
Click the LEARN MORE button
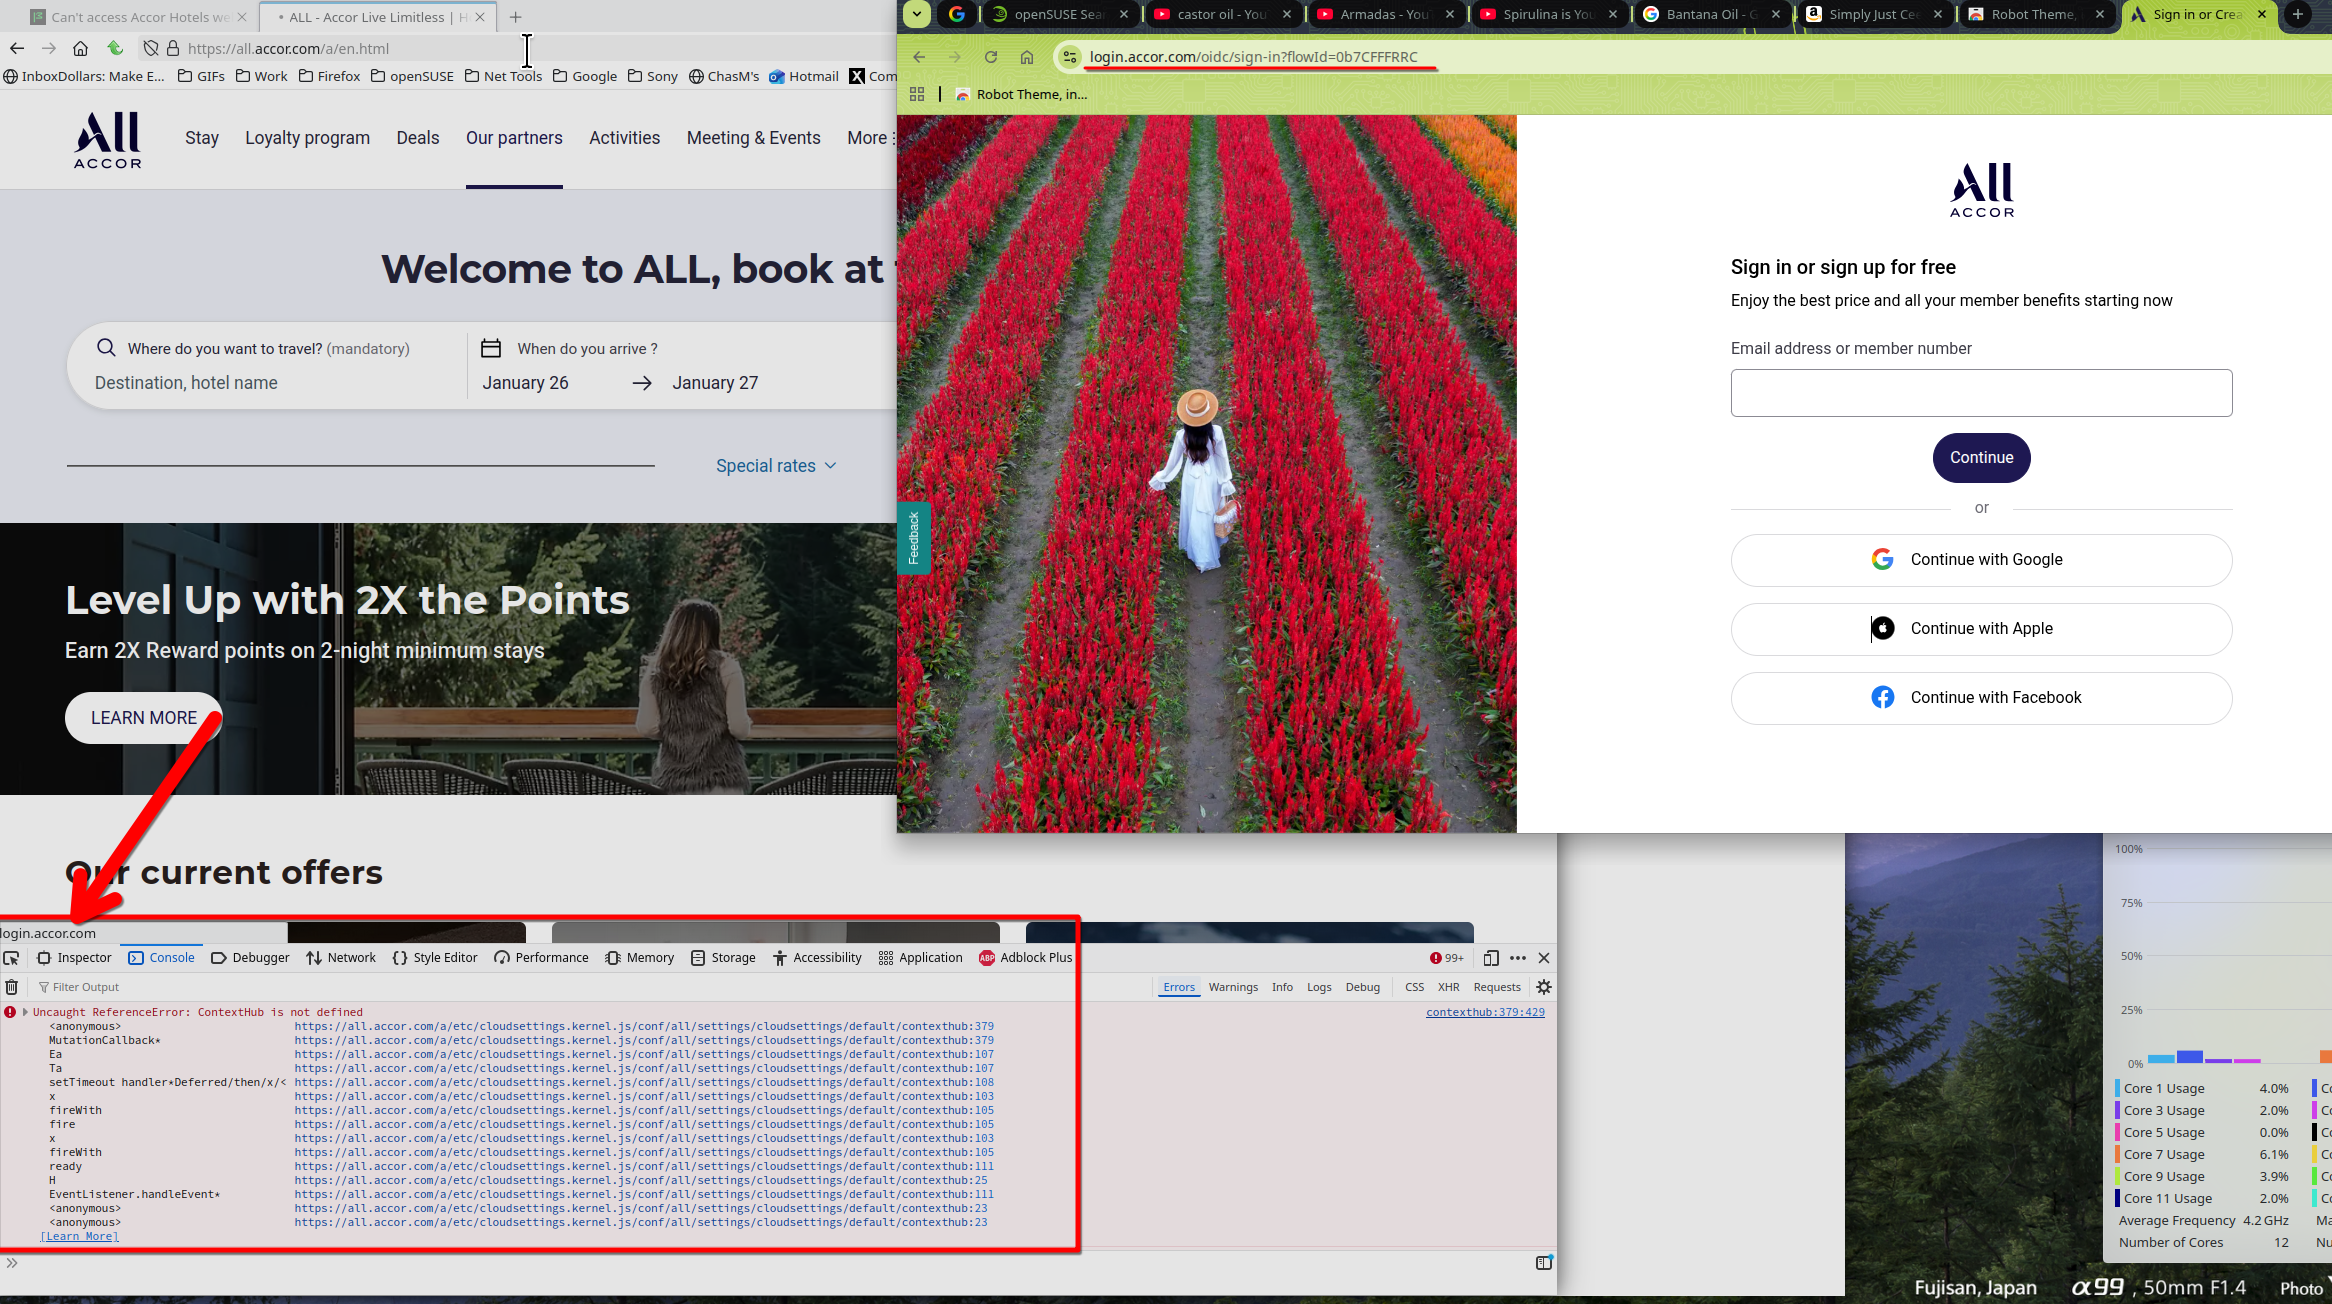tap(144, 718)
